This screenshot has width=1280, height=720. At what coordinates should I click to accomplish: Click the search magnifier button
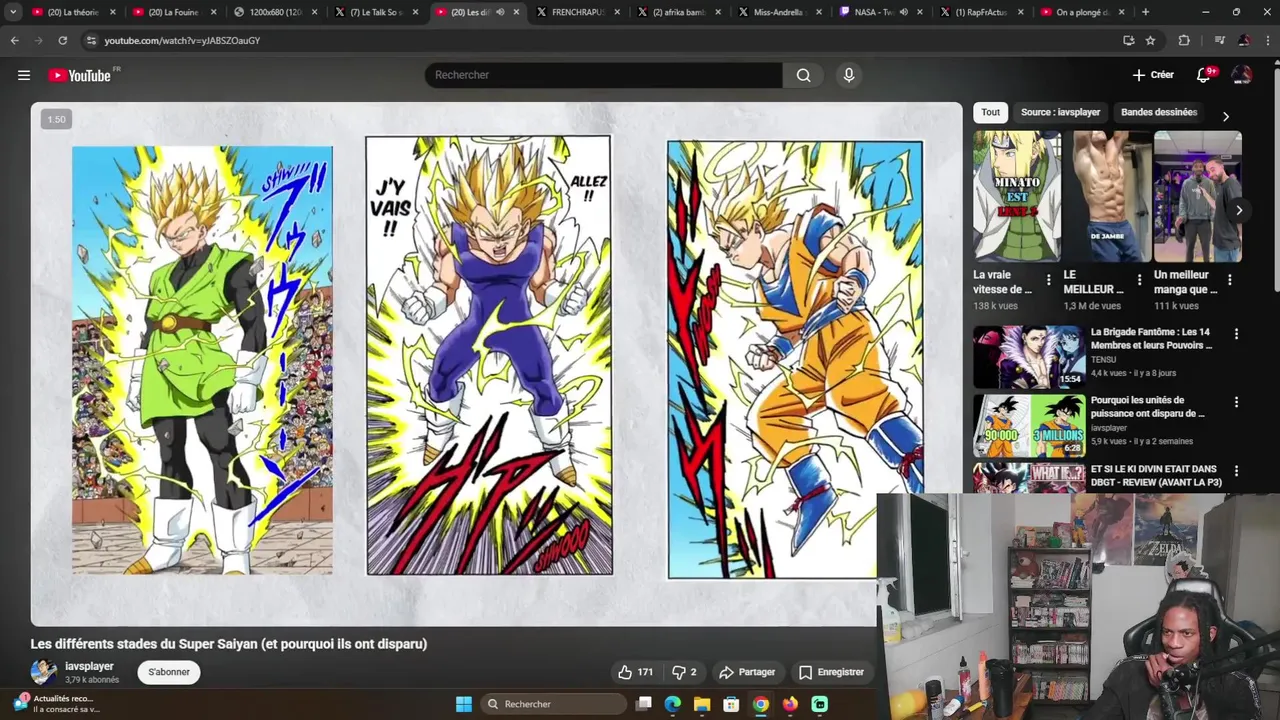point(803,75)
